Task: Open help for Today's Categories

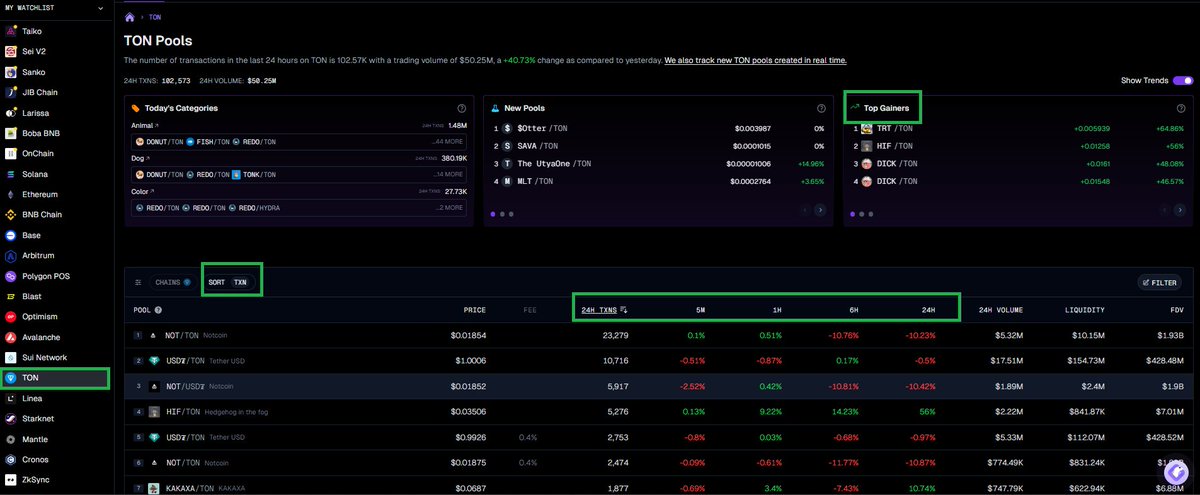Action: point(462,108)
